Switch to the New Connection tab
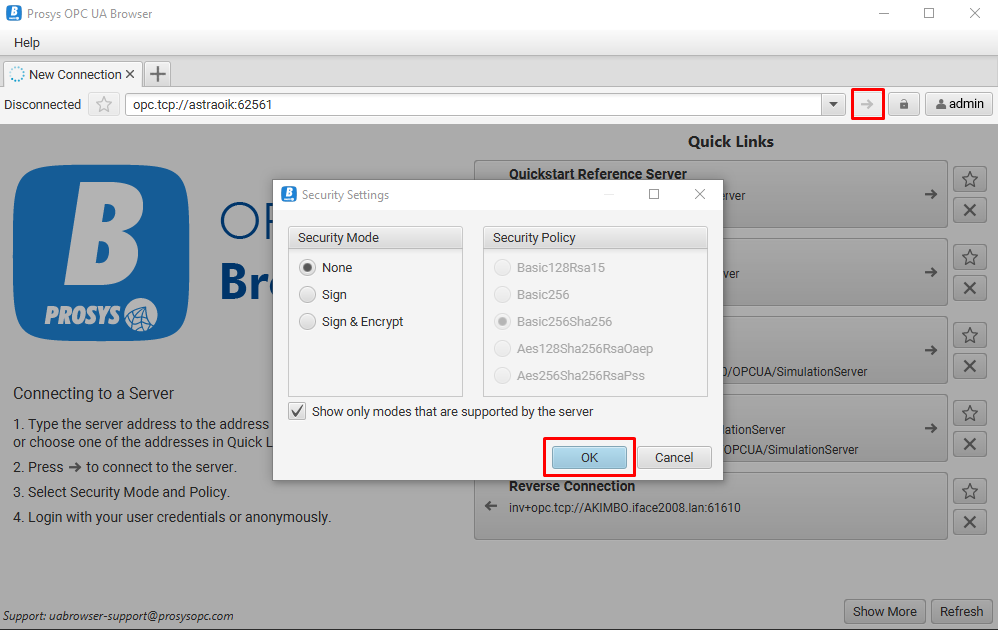This screenshot has width=998, height=630. pyautogui.click(x=70, y=74)
